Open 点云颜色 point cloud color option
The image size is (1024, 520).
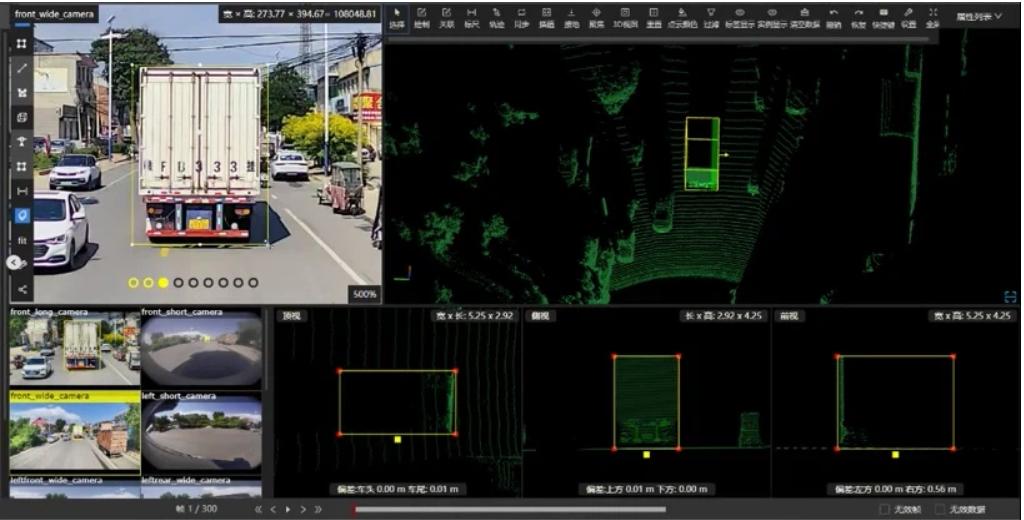click(682, 18)
